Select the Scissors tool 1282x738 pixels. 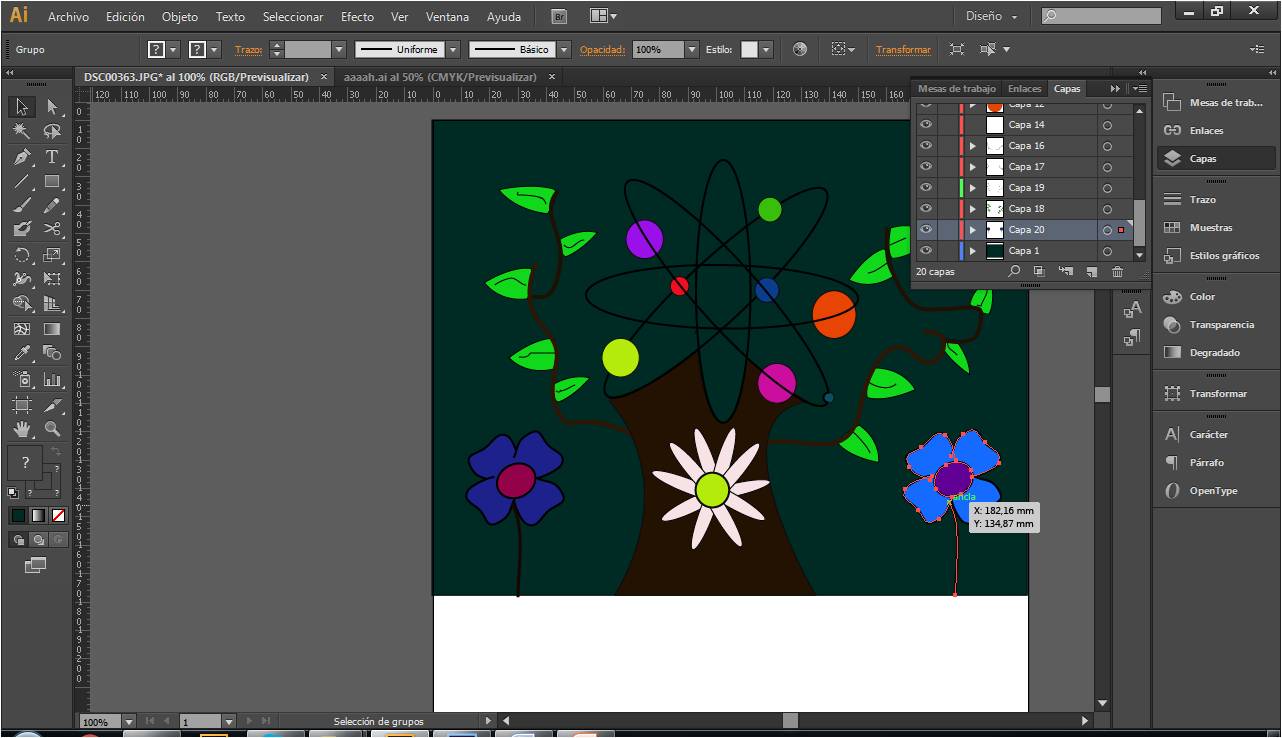point(52,229)
